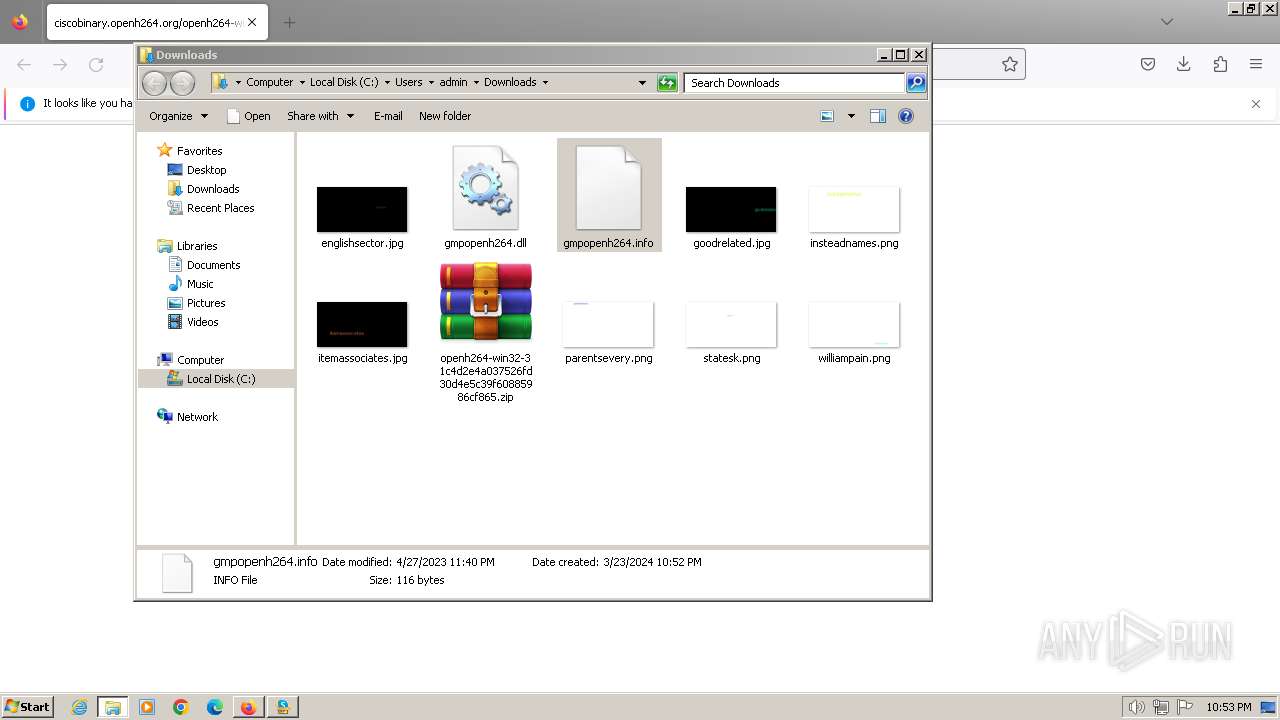
Task: Go back in Firefox browser
Action: click(x=24, y=64)
